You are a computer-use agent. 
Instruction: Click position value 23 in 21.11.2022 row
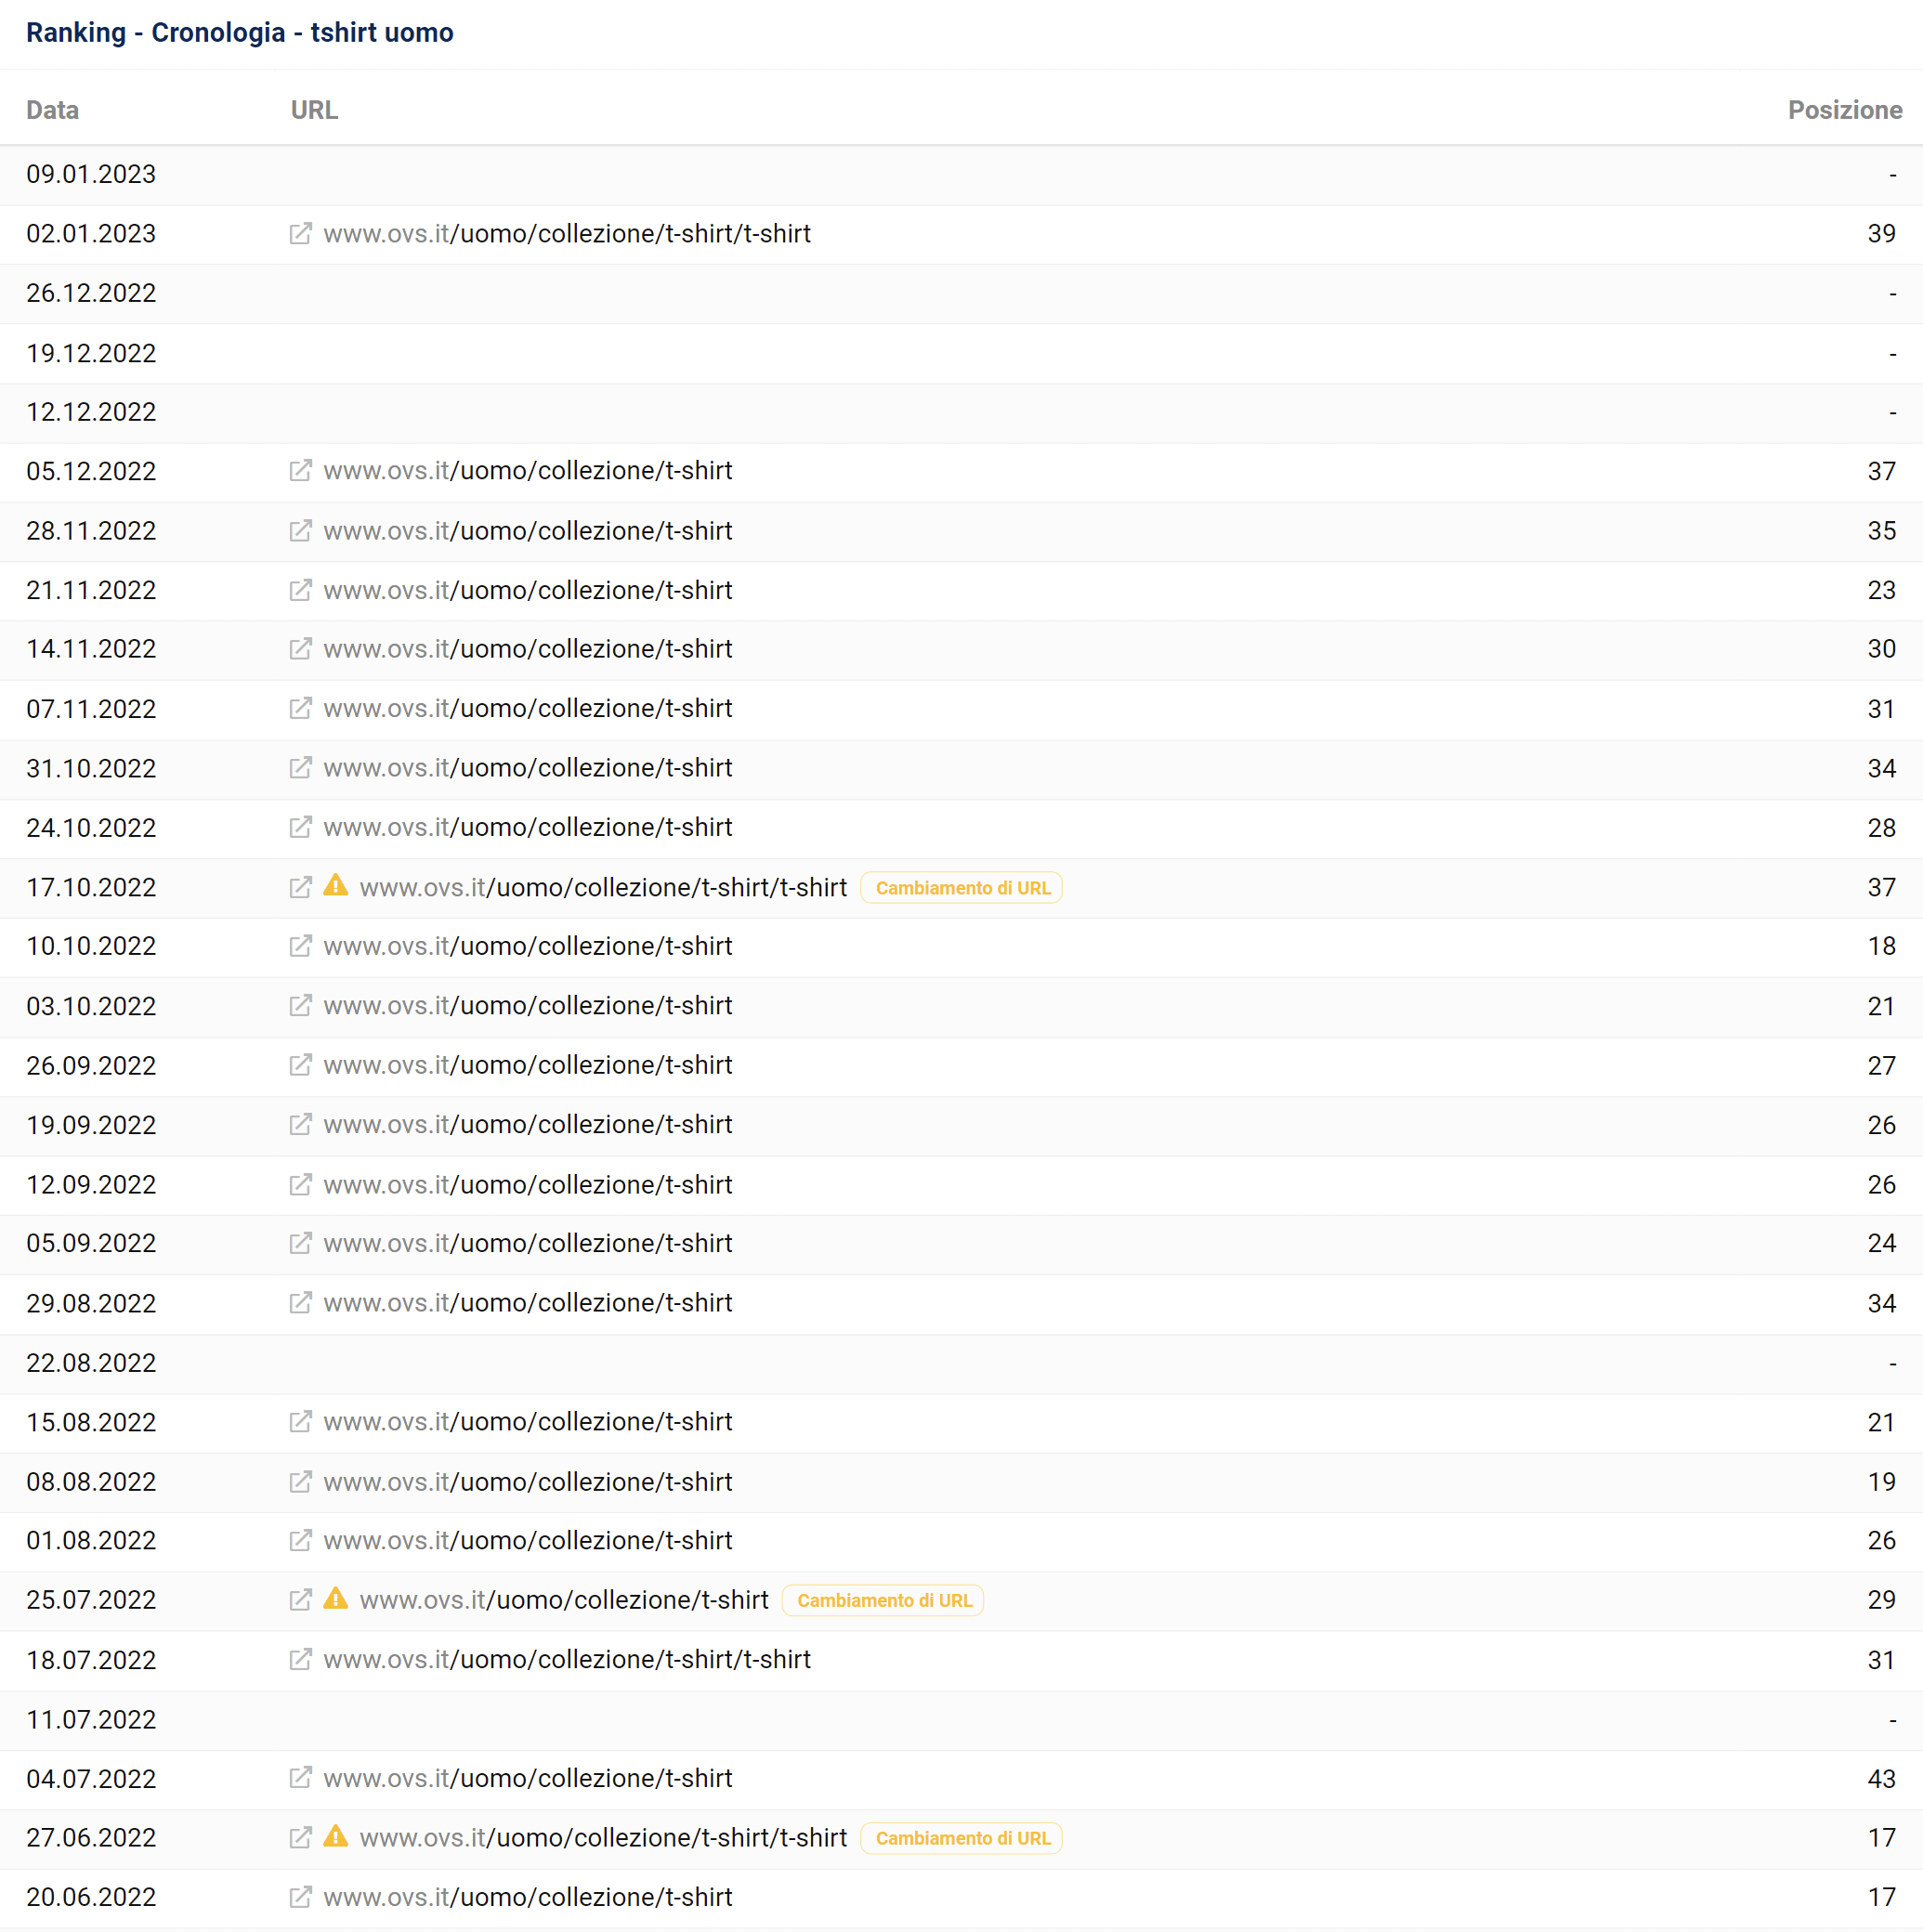1881,590
